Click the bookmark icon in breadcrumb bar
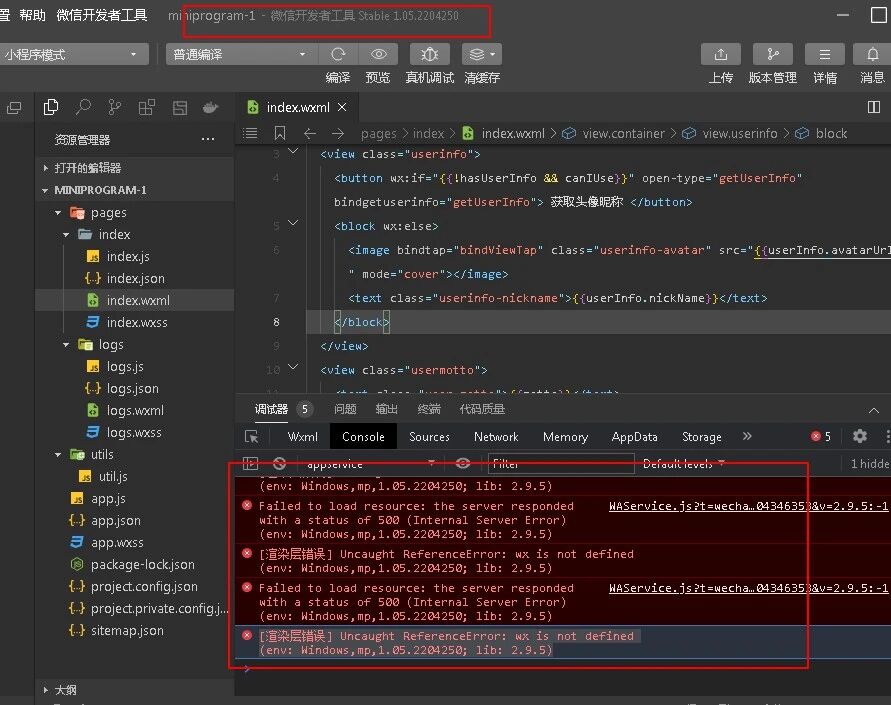This screenshot has height=705, width=891. click(x=280, y=133)
